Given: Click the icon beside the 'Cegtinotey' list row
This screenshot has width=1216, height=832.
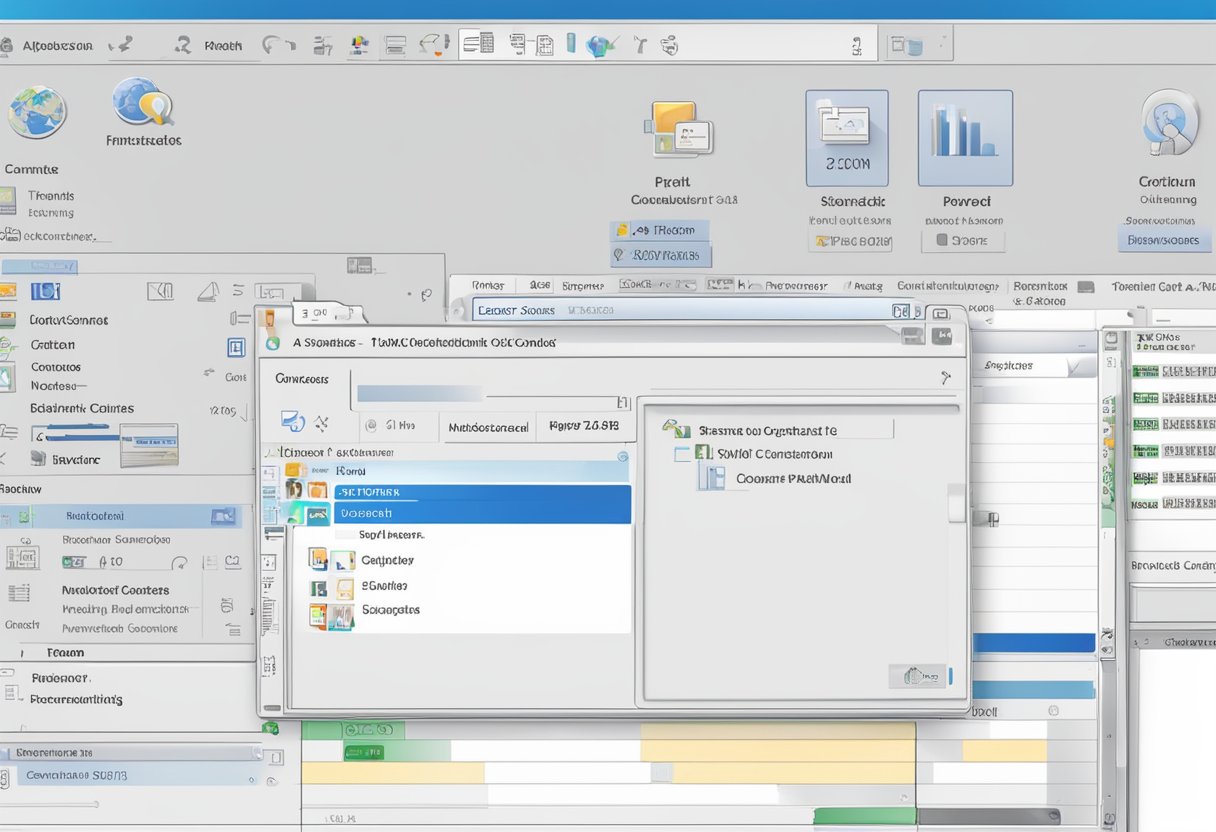Looking at the screenshot, I should pyautogui.click(x=331, y=560).
